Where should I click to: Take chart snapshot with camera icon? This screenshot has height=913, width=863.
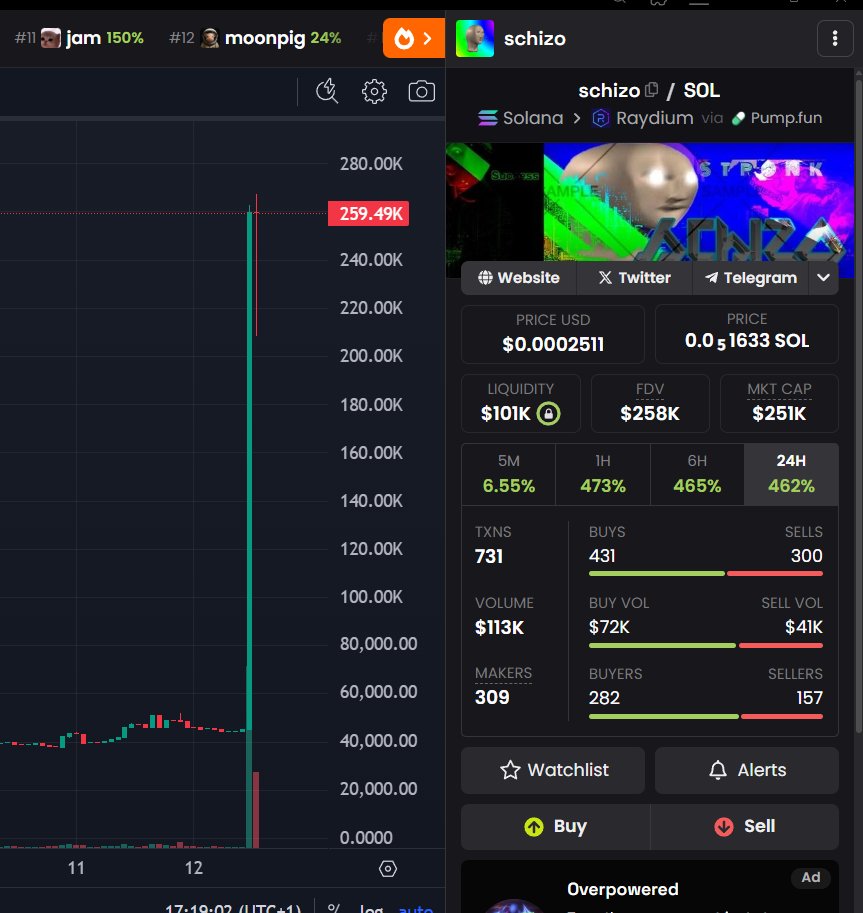(422, 91)
